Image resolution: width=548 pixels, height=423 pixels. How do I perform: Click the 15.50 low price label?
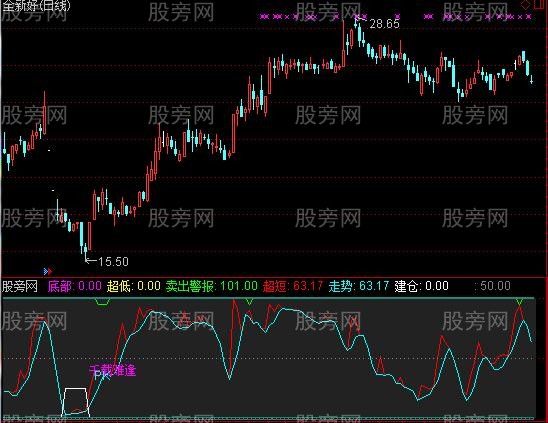[113, 261]
